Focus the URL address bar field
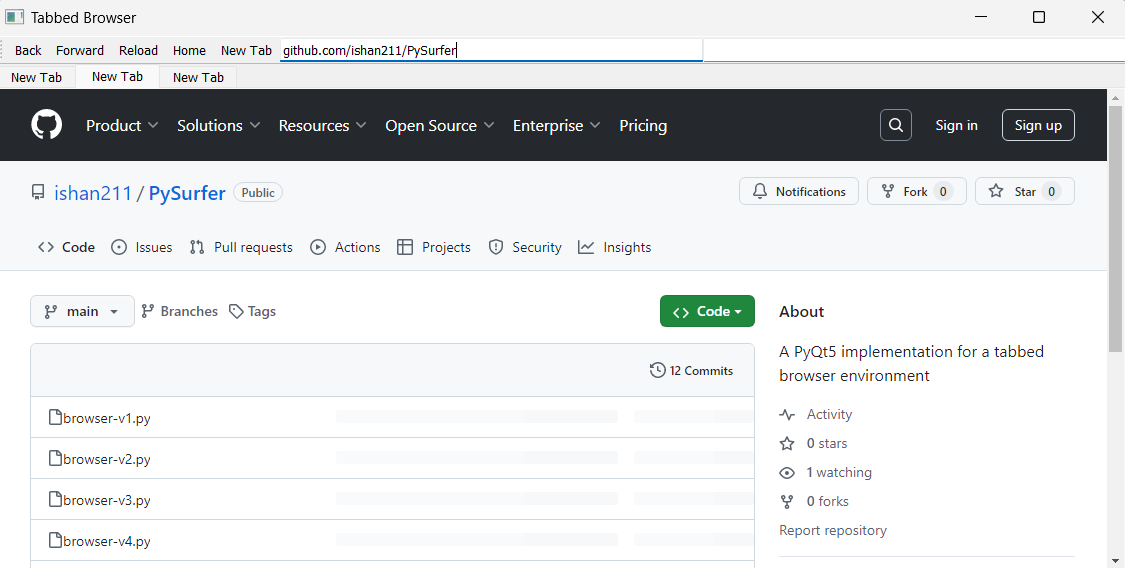This screenshot has width=1125, height=568. (x=491, y=50)
